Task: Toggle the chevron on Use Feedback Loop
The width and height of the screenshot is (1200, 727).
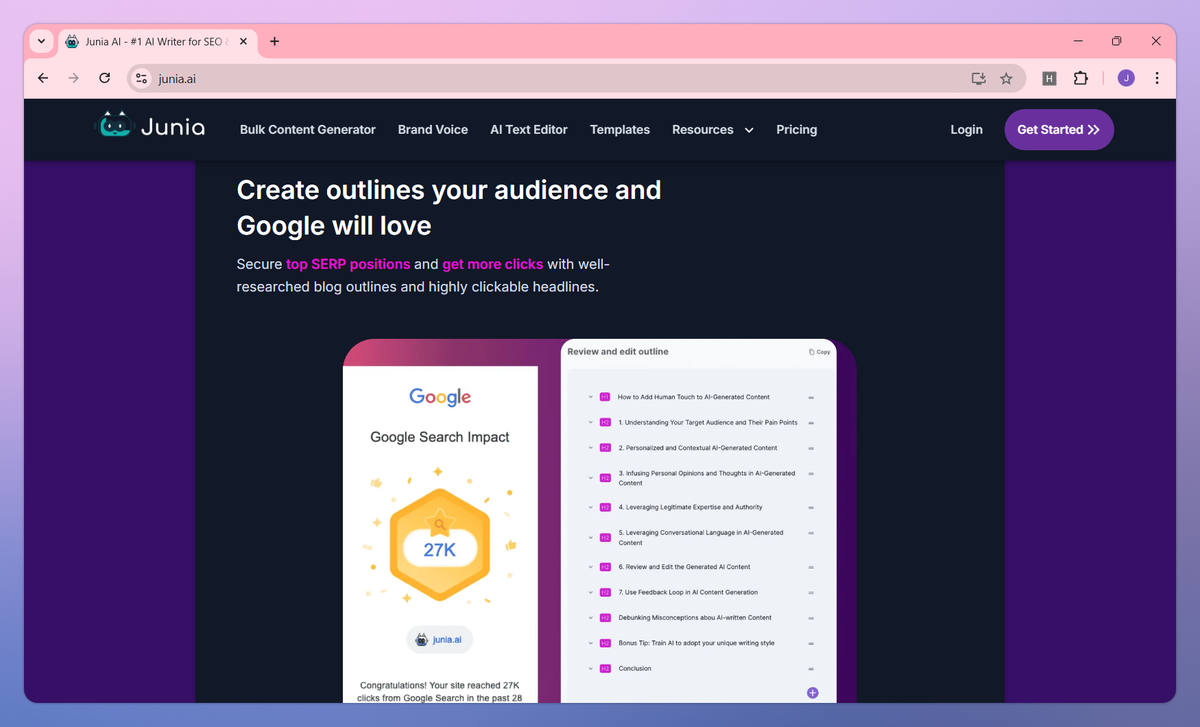Action: (x=590, y=592)
